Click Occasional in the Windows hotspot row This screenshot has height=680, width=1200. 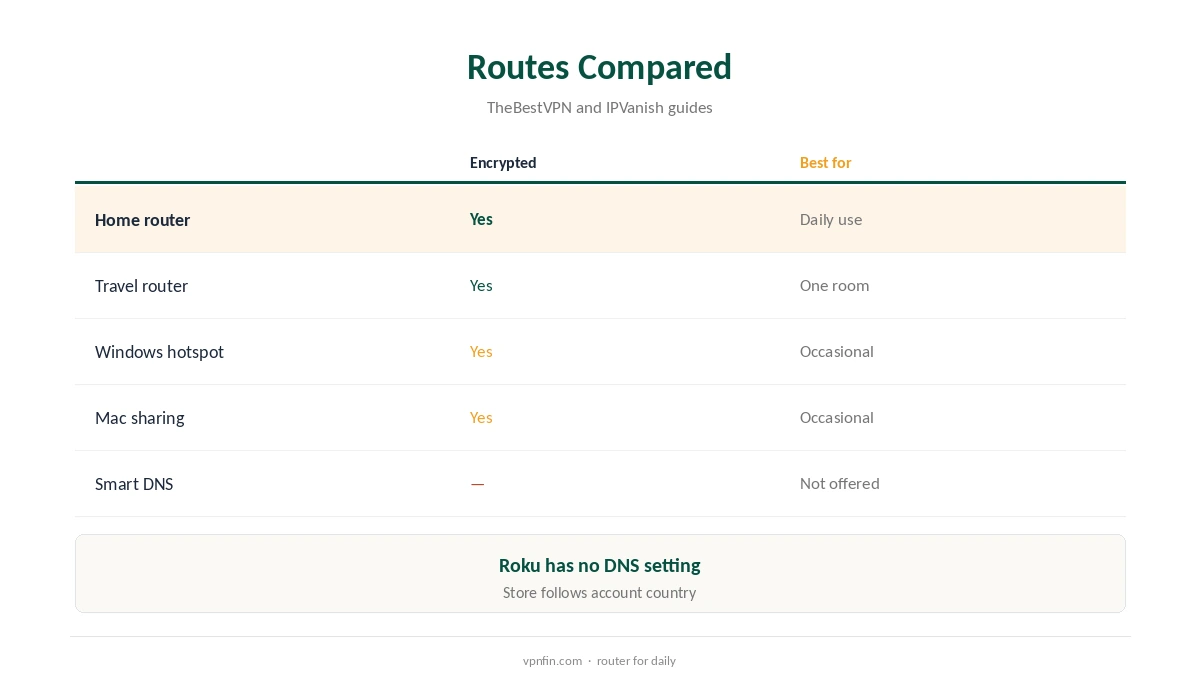click(836, 351)
